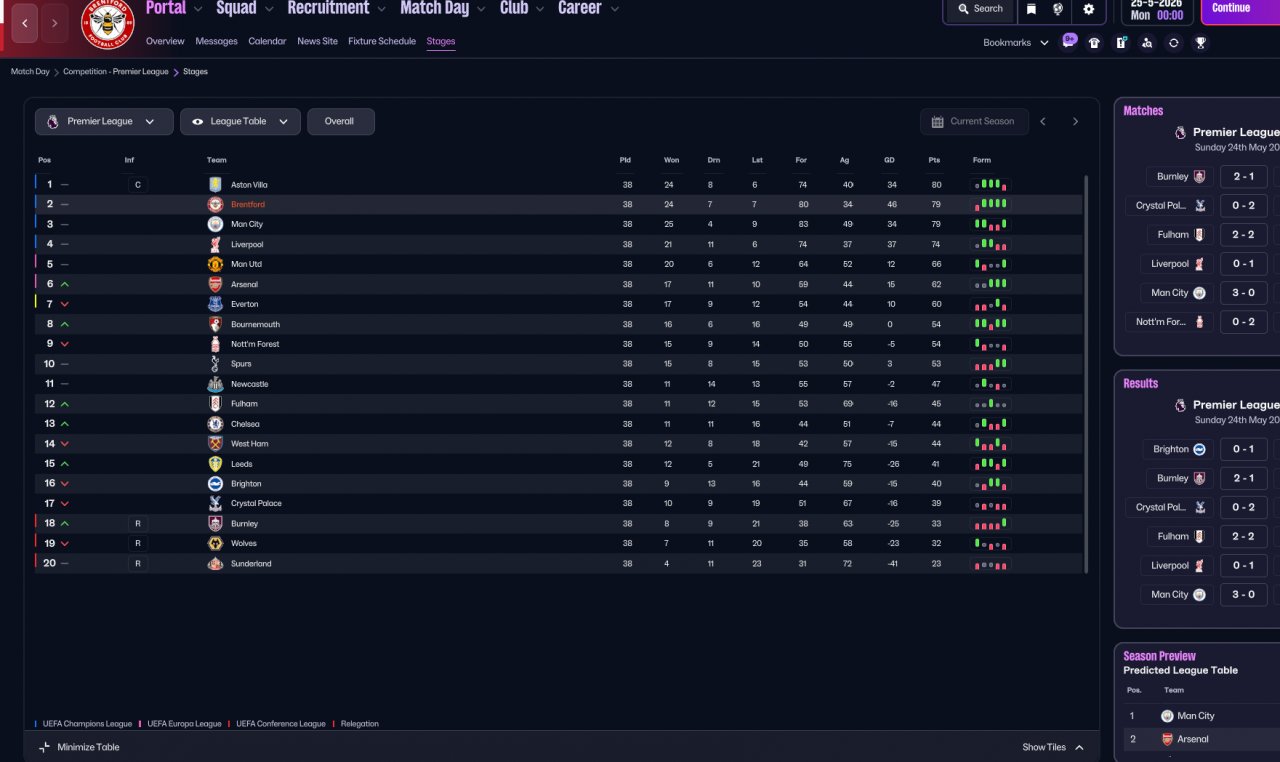
Task: Click the Man Utd crest in the table
Action: [x=215, y=264]
